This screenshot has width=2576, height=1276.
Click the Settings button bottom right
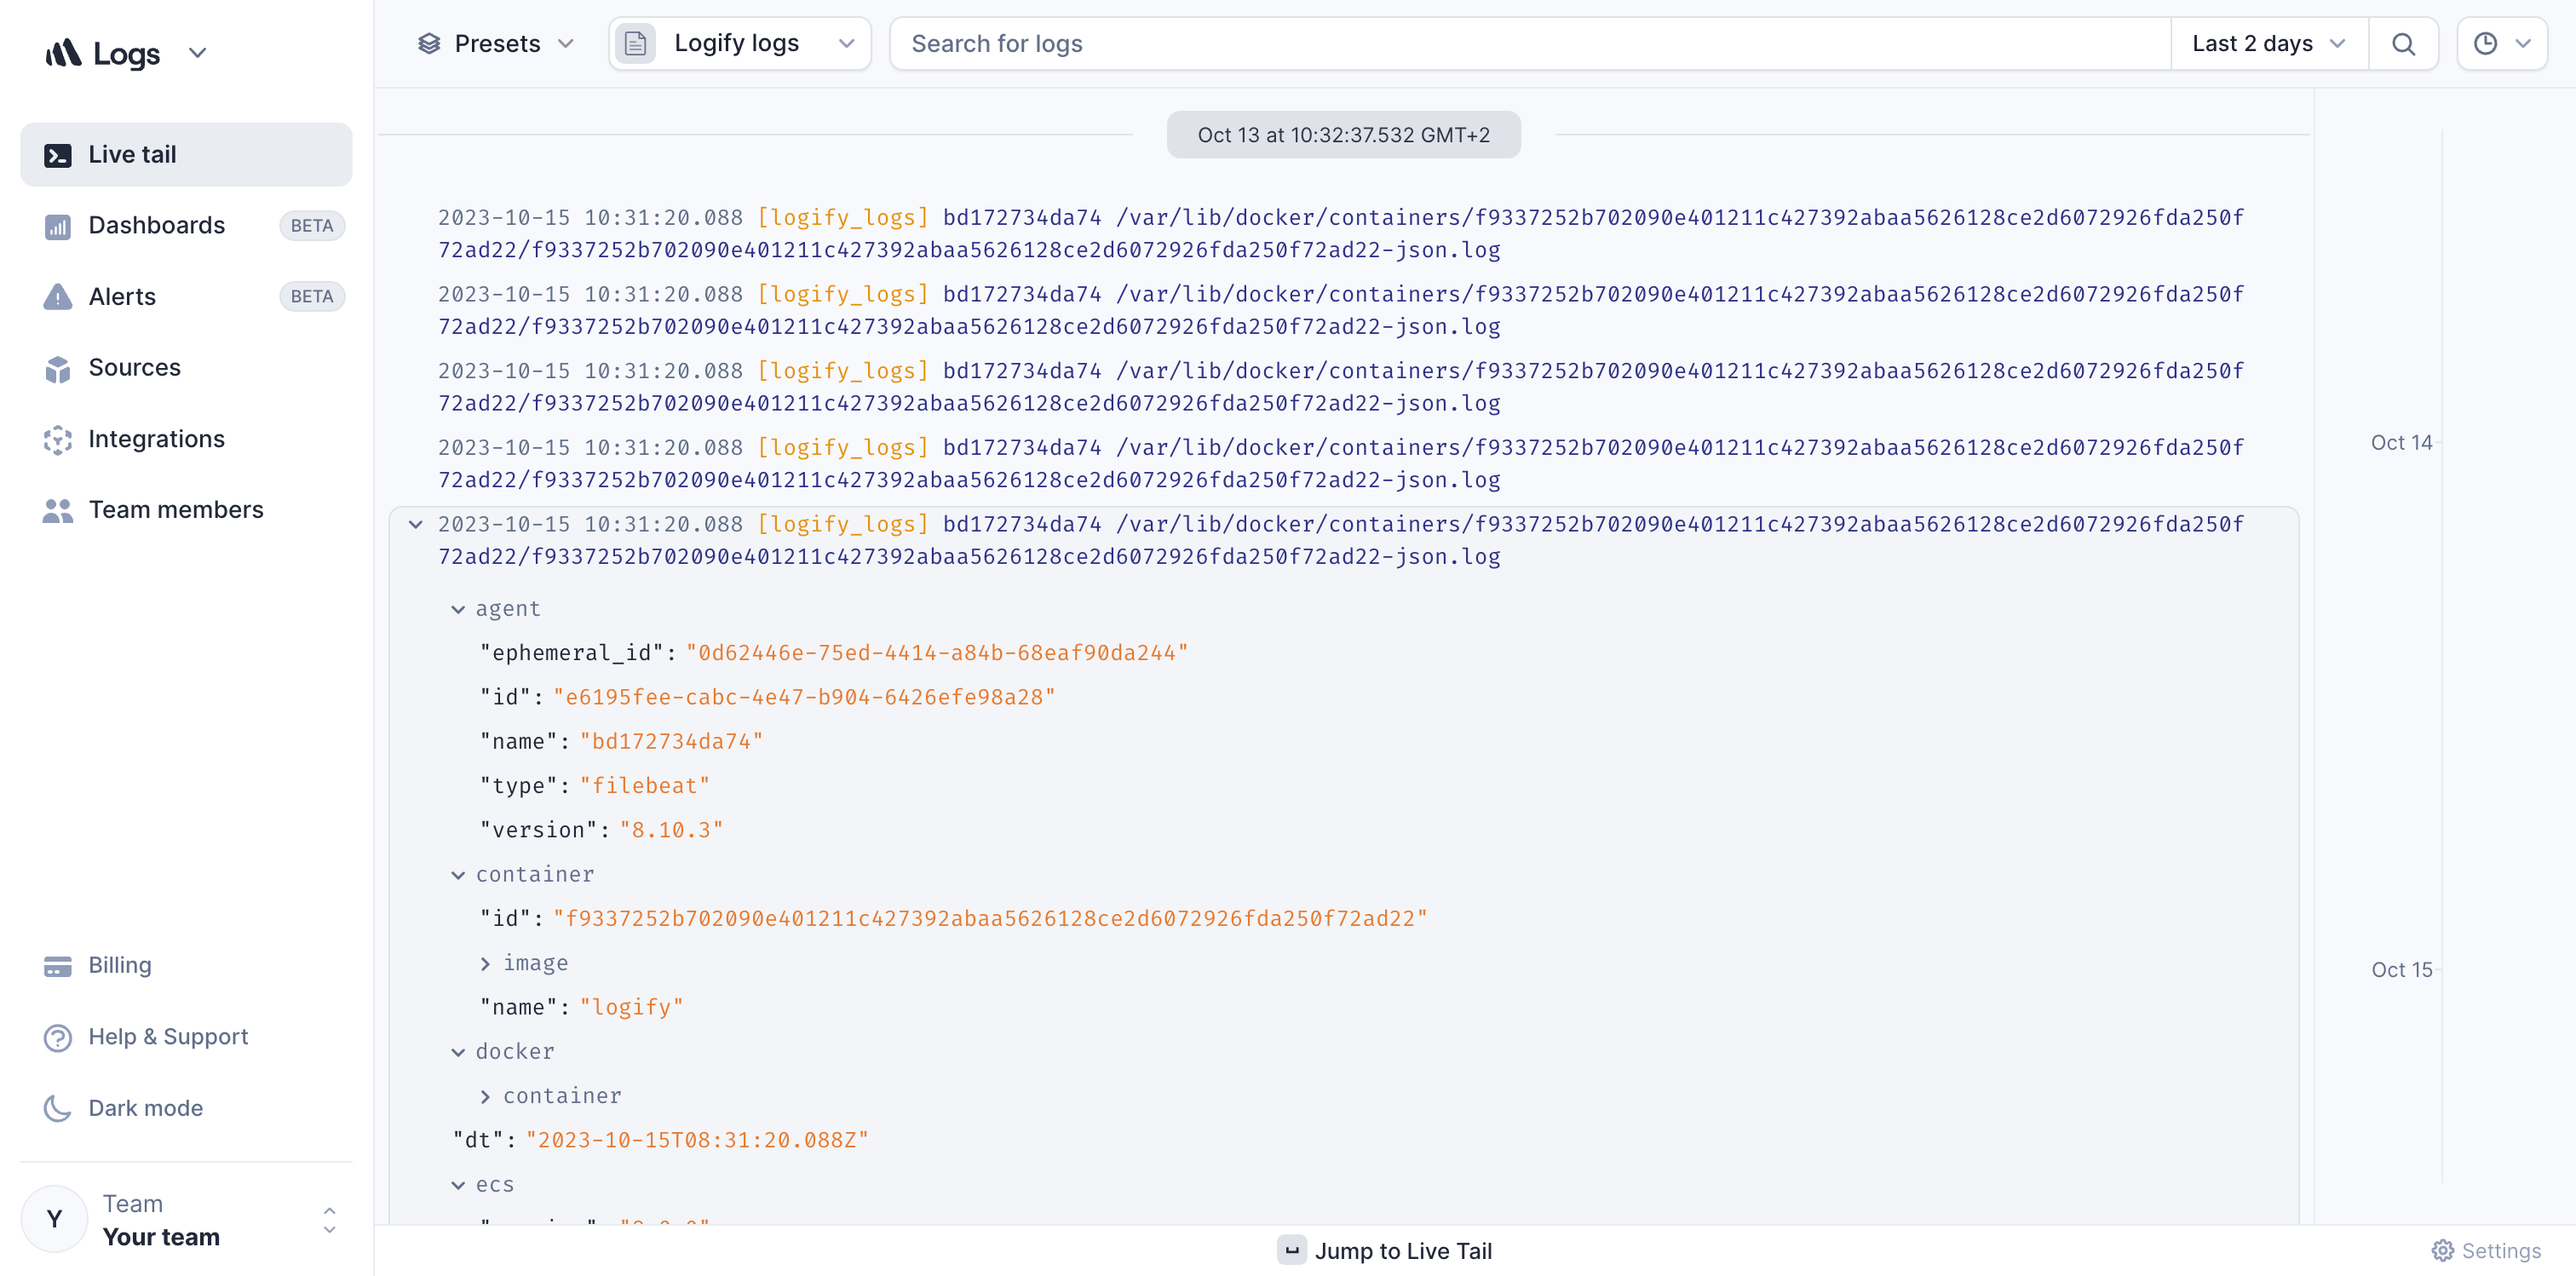(x=2493, y=1251)
